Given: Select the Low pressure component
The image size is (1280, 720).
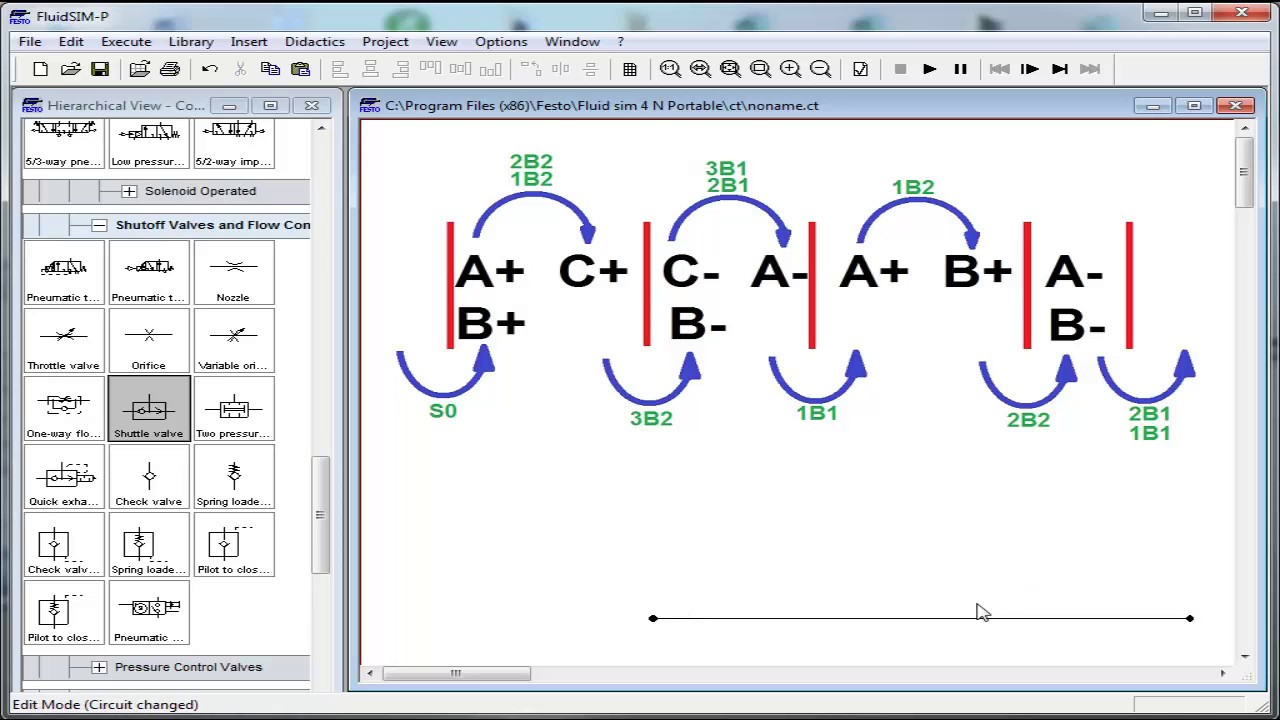Looking at the screenshot, I should pyautogui.click(x=149, y=144).
